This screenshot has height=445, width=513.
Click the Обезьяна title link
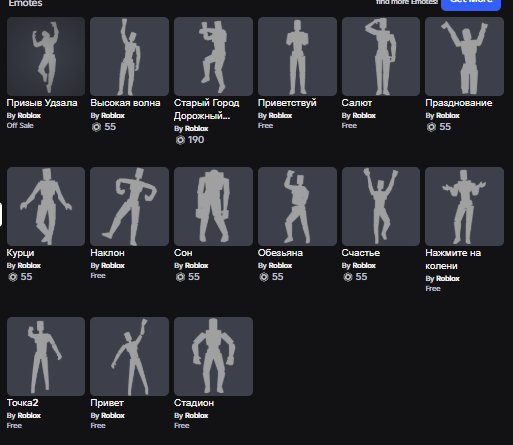(x=280, y=253)
